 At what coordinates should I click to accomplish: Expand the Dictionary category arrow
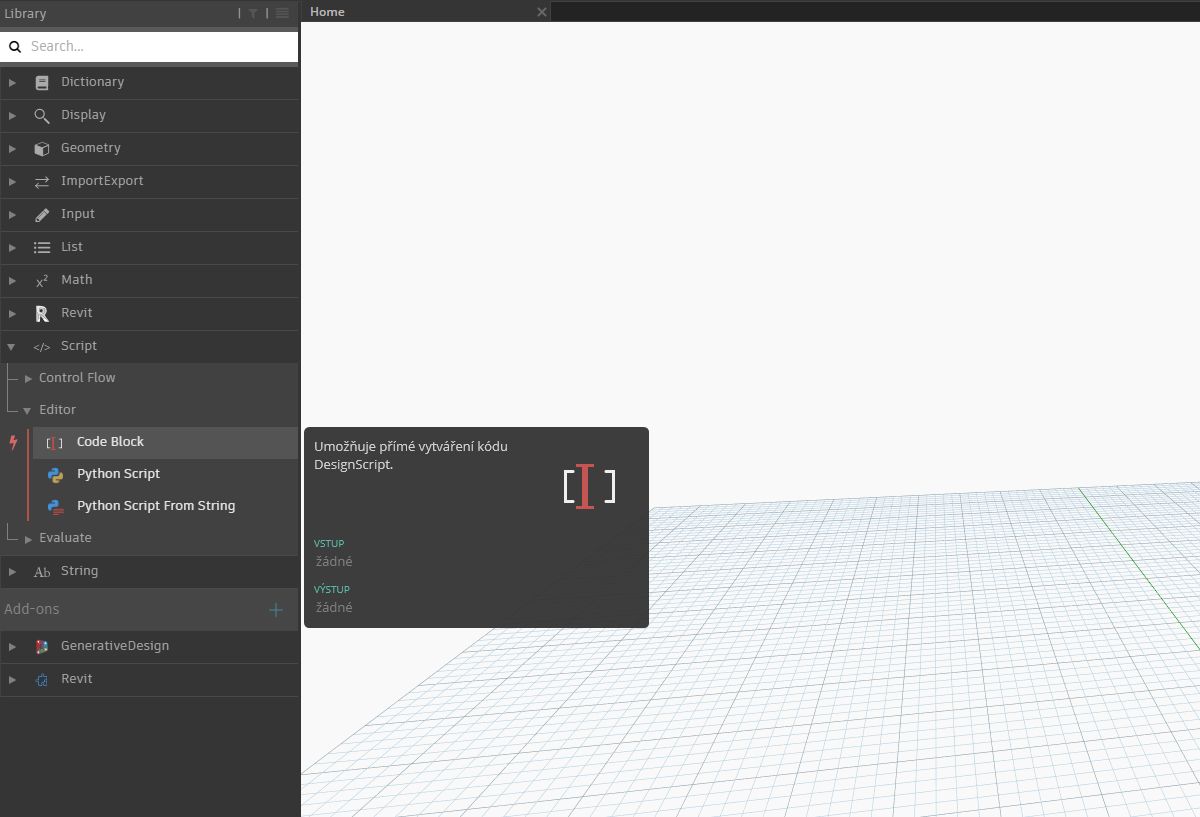point(12,82)
